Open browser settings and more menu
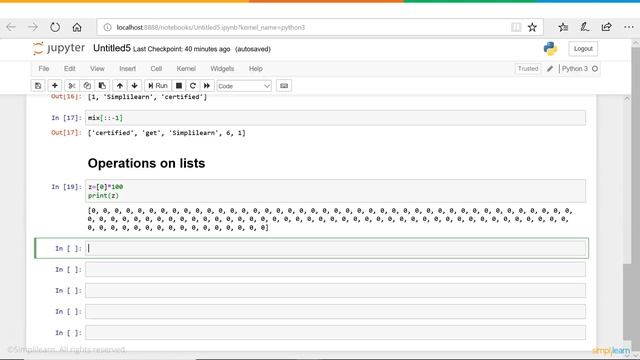 [629, 27]
